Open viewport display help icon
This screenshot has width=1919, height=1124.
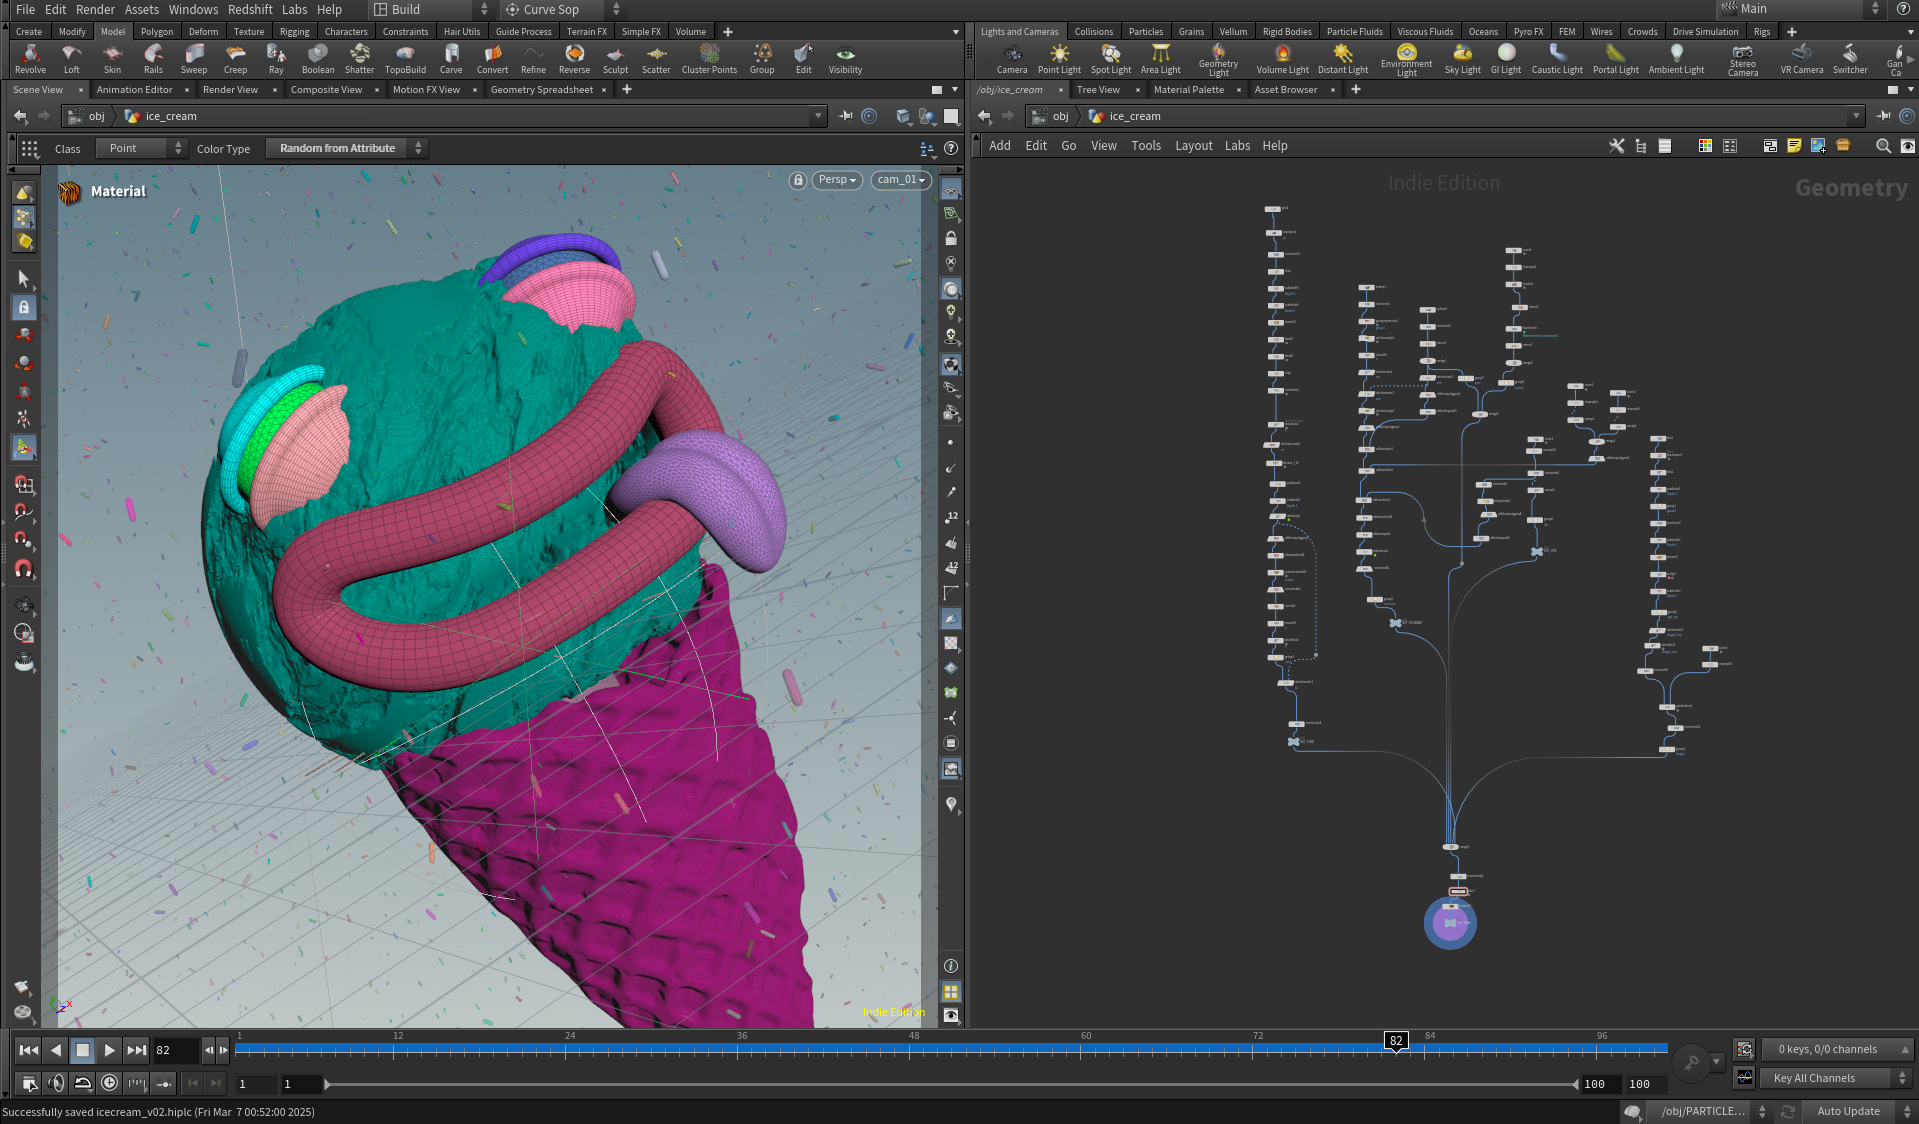(x=951, y=148)
